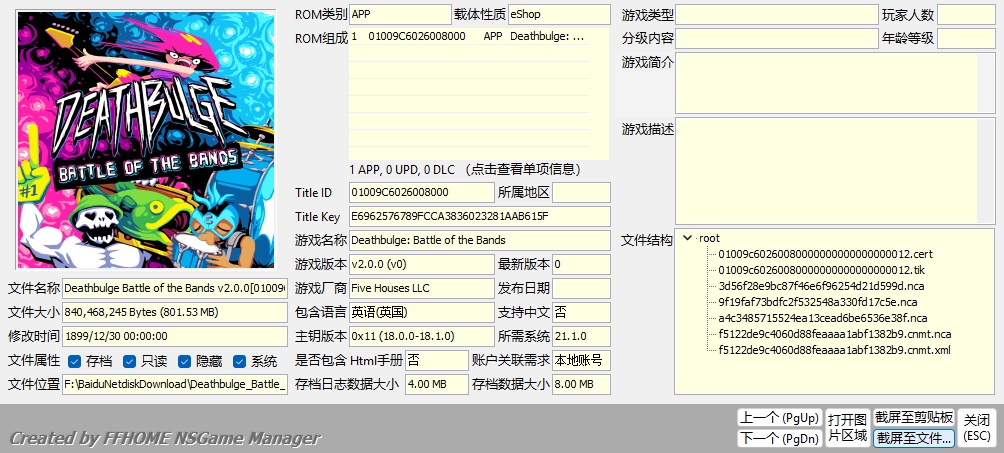The height and width of the screenshot is (453, 1004).
Task: Click the 存档日志数据大小 field 4.00 MB
Action: (x=437, y=384)
